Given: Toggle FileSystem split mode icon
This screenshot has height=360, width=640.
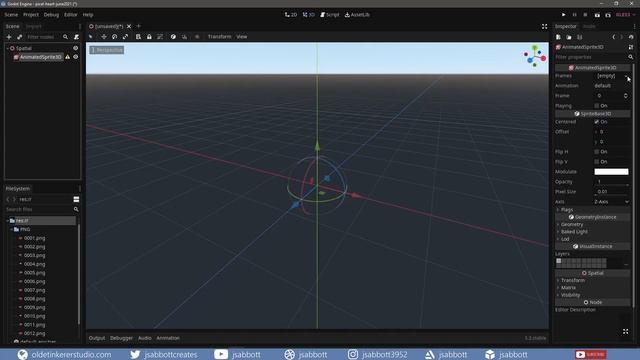Looking at the screenshot, I should (76, 199).
